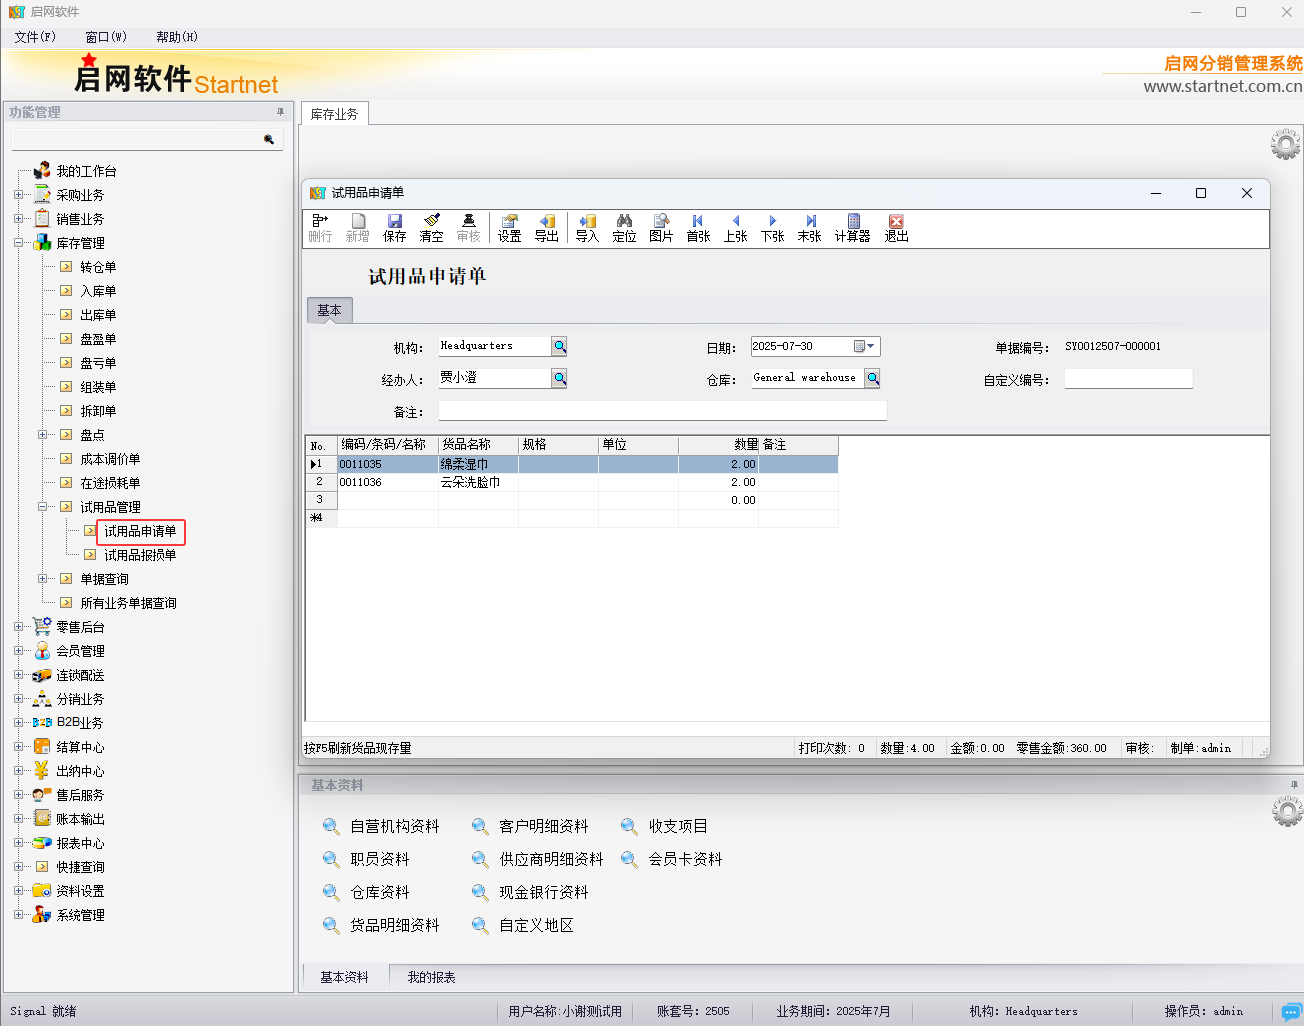Switch to the 基本资料 bottom tab
The image size is (1304, 1026).
click(344, 978)
